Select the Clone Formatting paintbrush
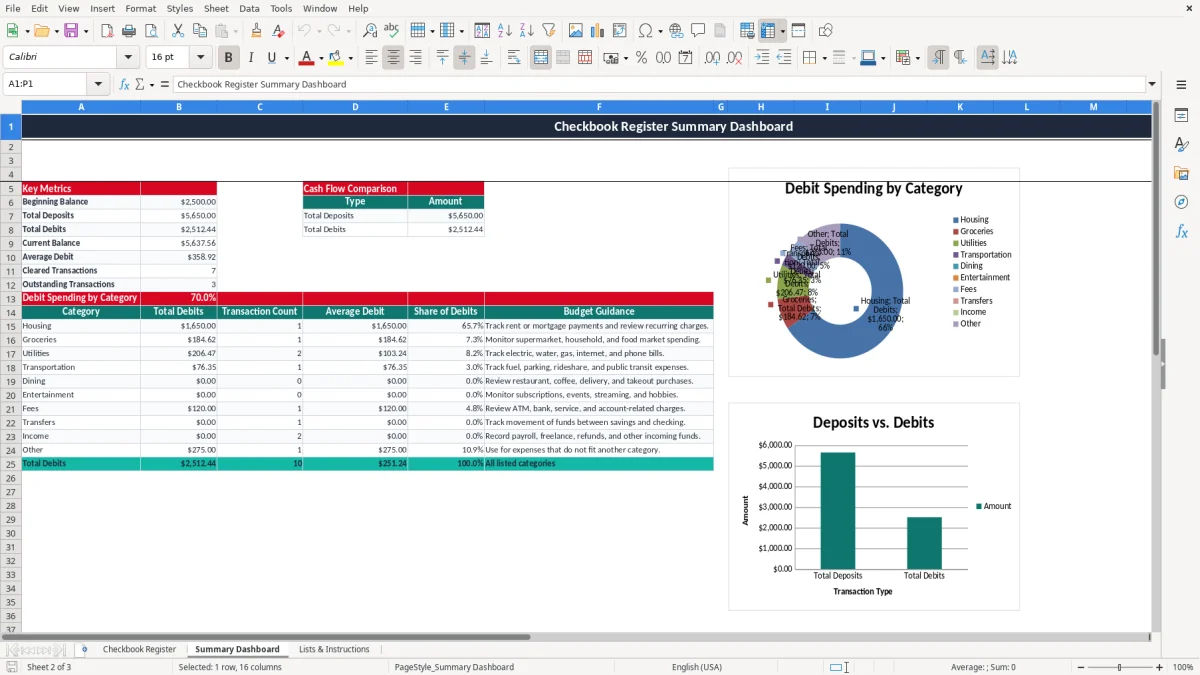Screen dimensions: 1200x675 click(x=257, y=31)
